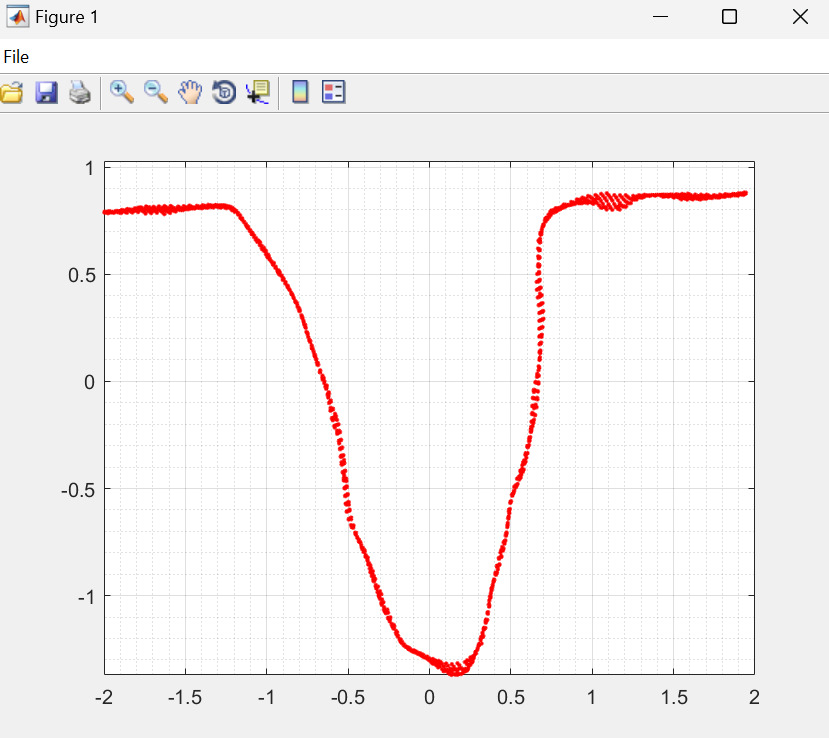Toggle the Data Cursor tool

point(258,93)
